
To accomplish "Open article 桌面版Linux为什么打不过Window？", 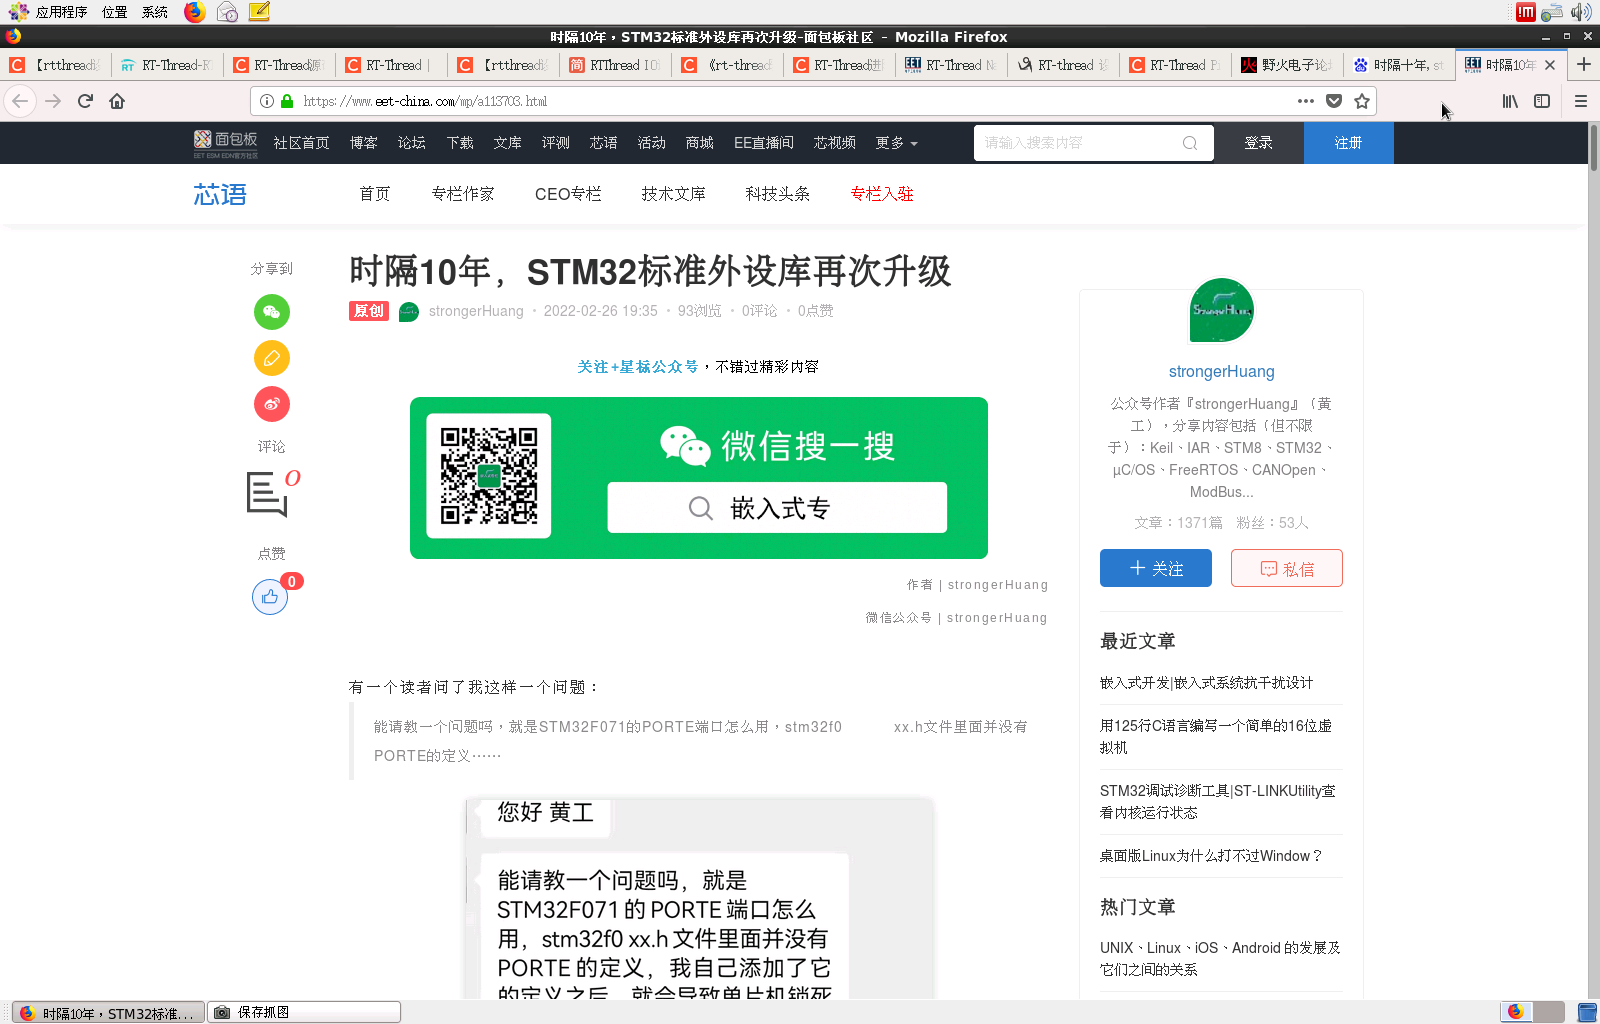I will point(1212,855).
